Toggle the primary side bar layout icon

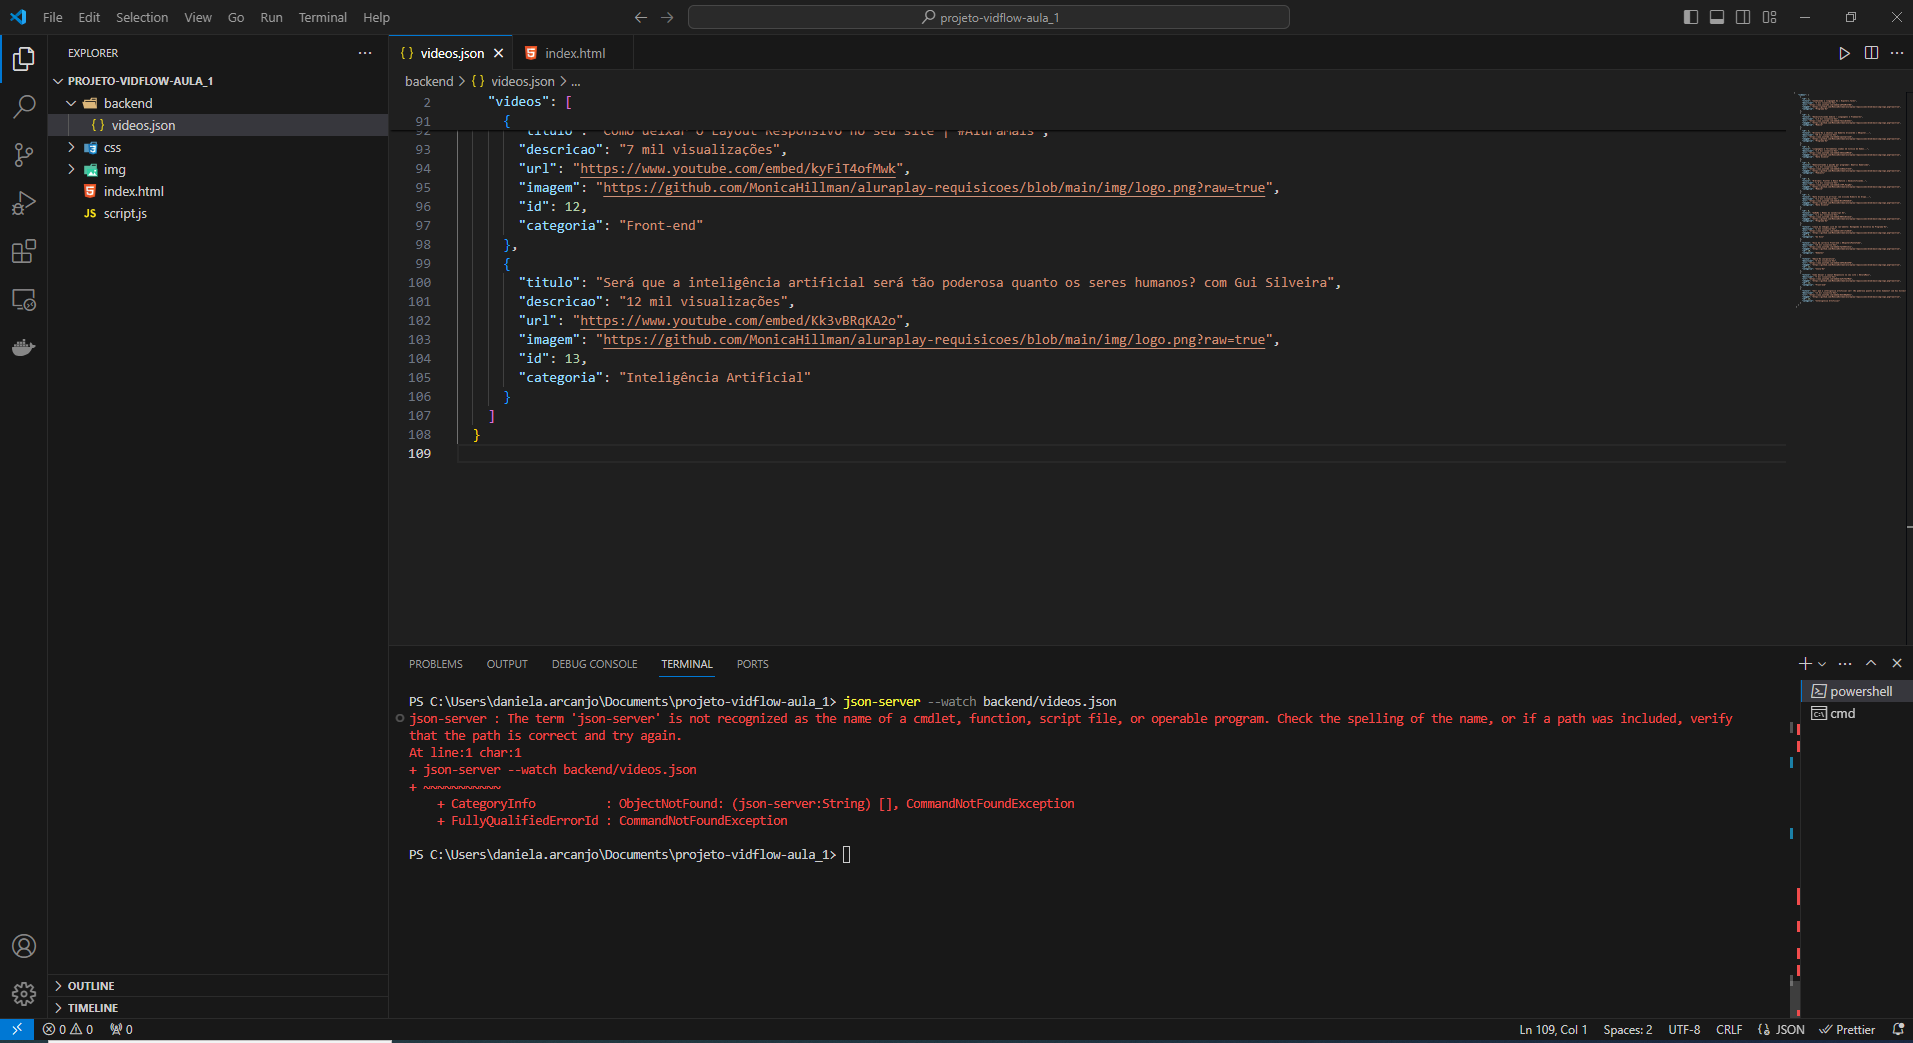coord(1691,17)
